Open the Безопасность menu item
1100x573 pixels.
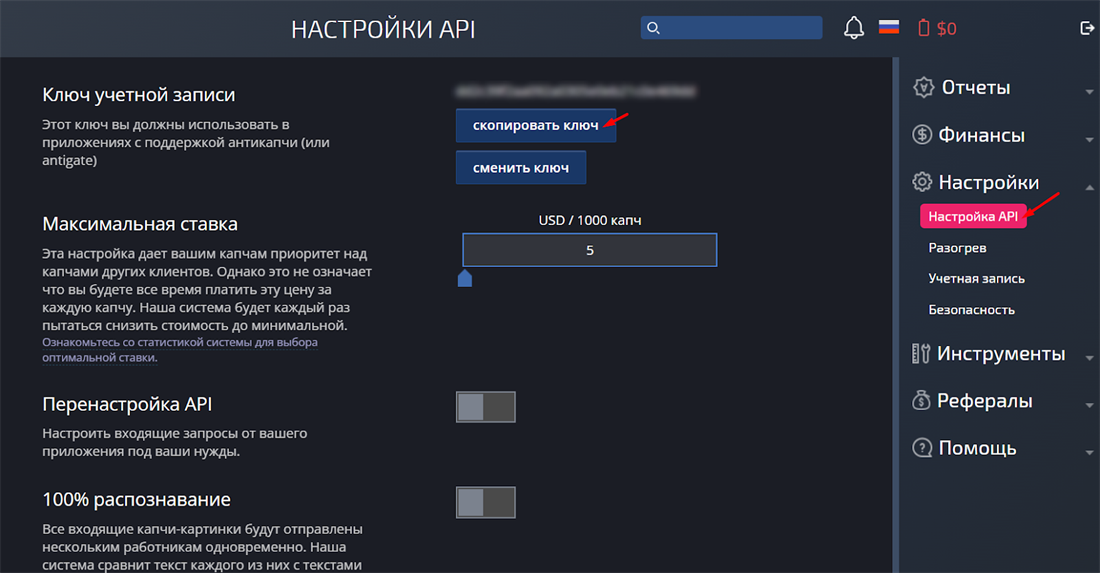point(971,309)
